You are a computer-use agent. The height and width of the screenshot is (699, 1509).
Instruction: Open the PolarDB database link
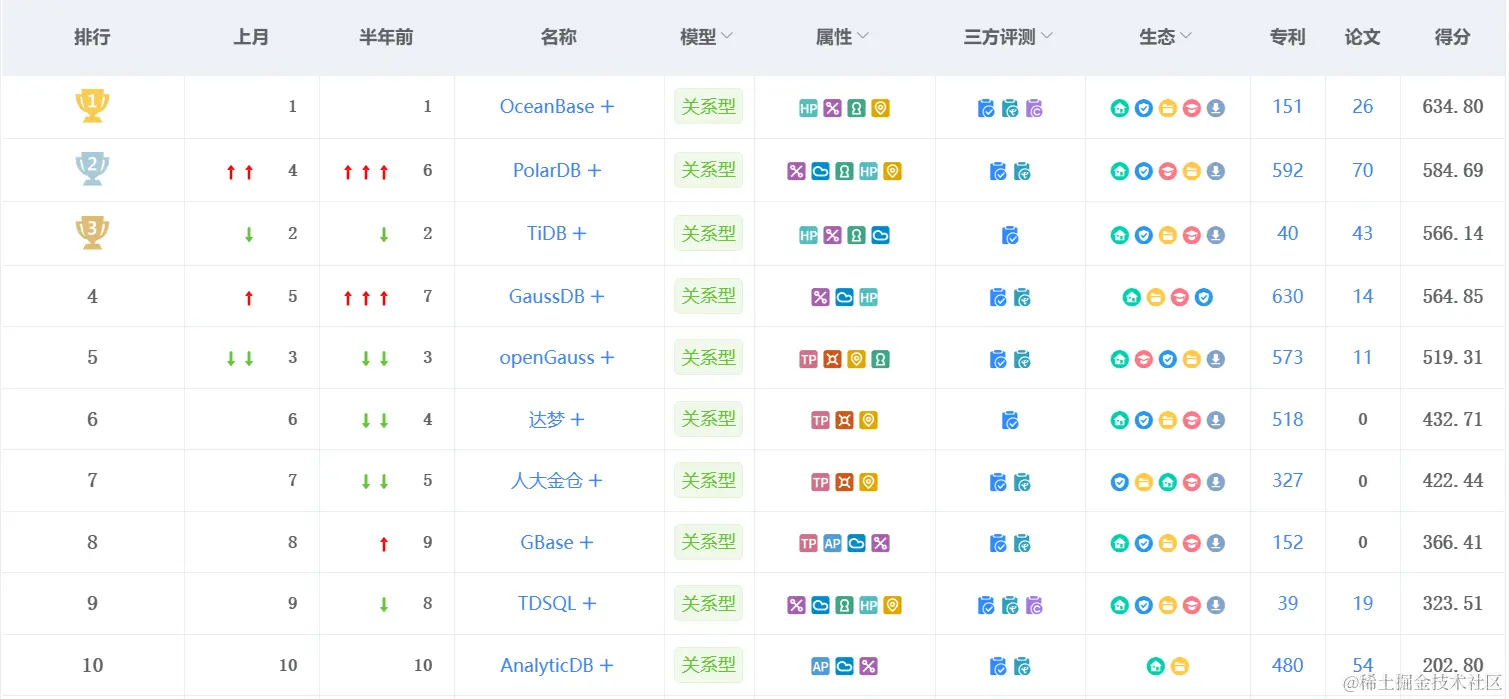point(557,170)
